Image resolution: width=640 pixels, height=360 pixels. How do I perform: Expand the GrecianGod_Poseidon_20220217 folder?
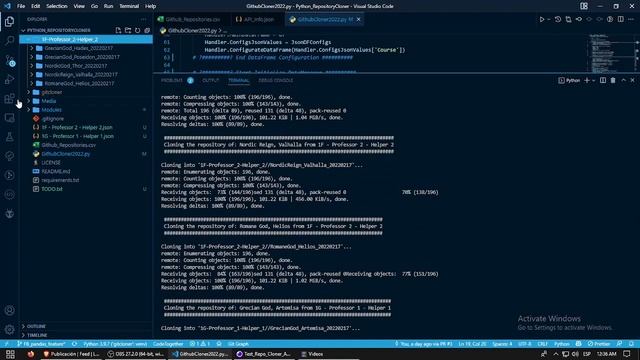86,57
